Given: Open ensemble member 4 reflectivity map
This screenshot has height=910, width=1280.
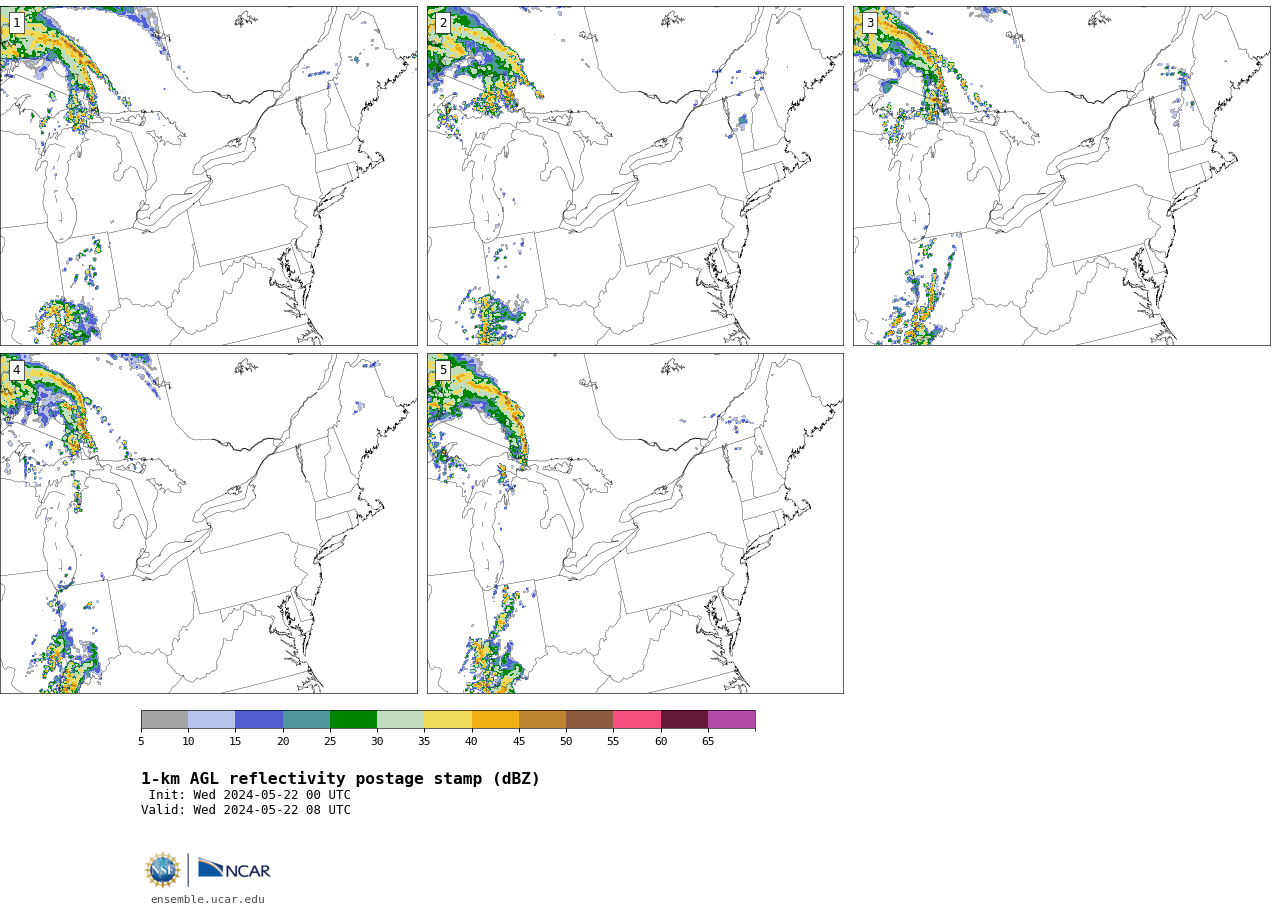Looking at the screenshot, I should pyautogui.click(x=208, y=523).
